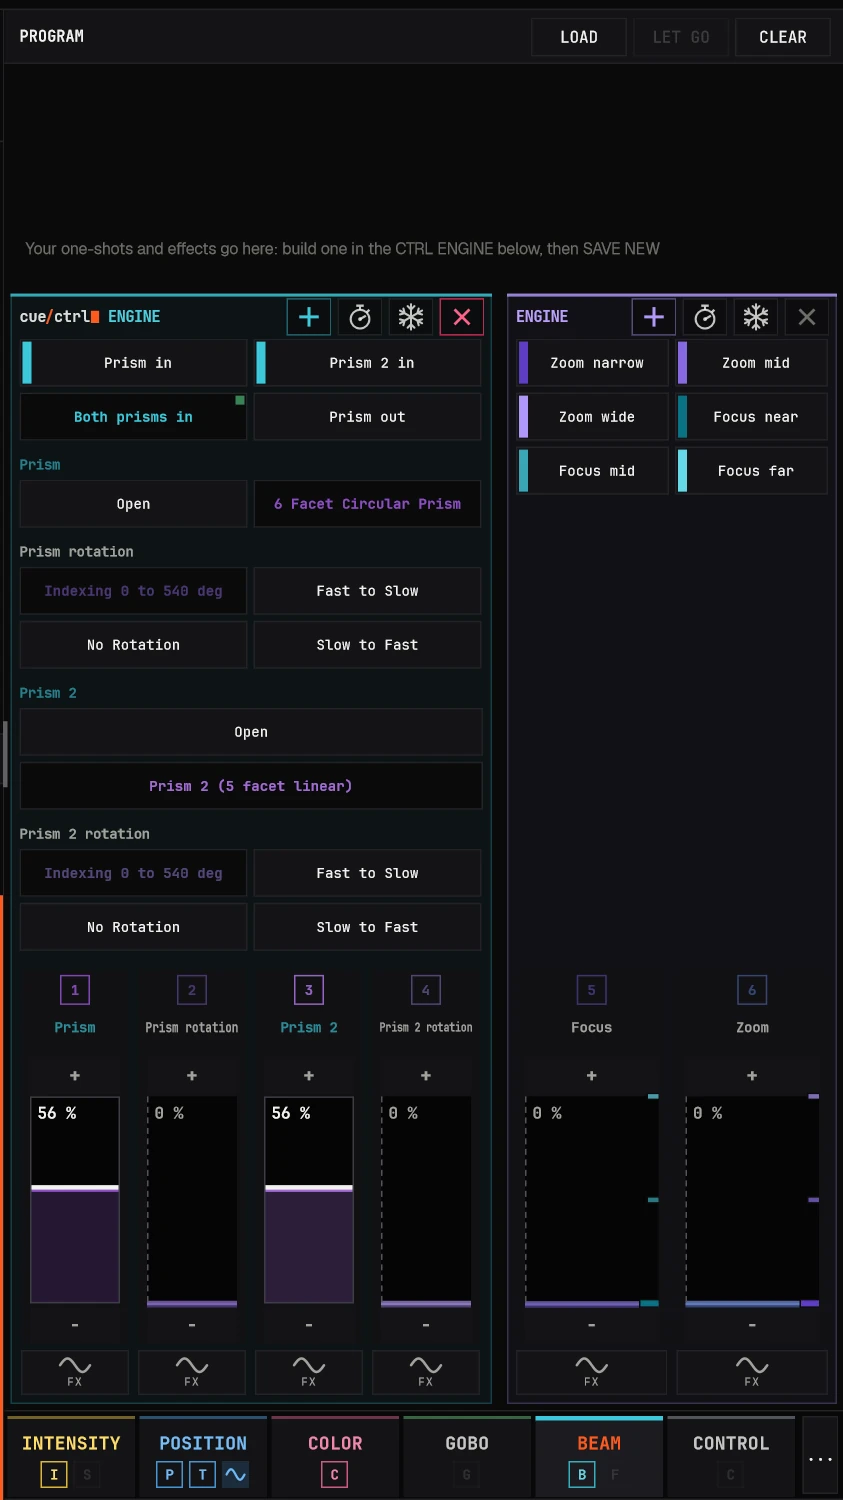
Task: Increase Focus fader with plus
Action: (591, 1076)
